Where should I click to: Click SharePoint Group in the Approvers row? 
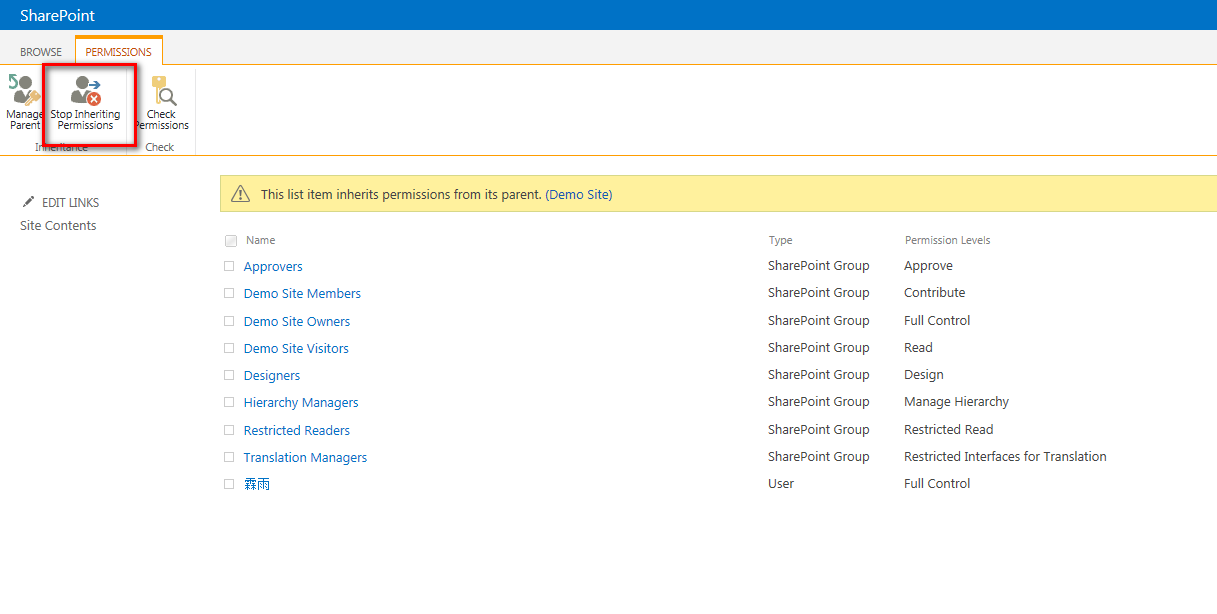(818, 265)
